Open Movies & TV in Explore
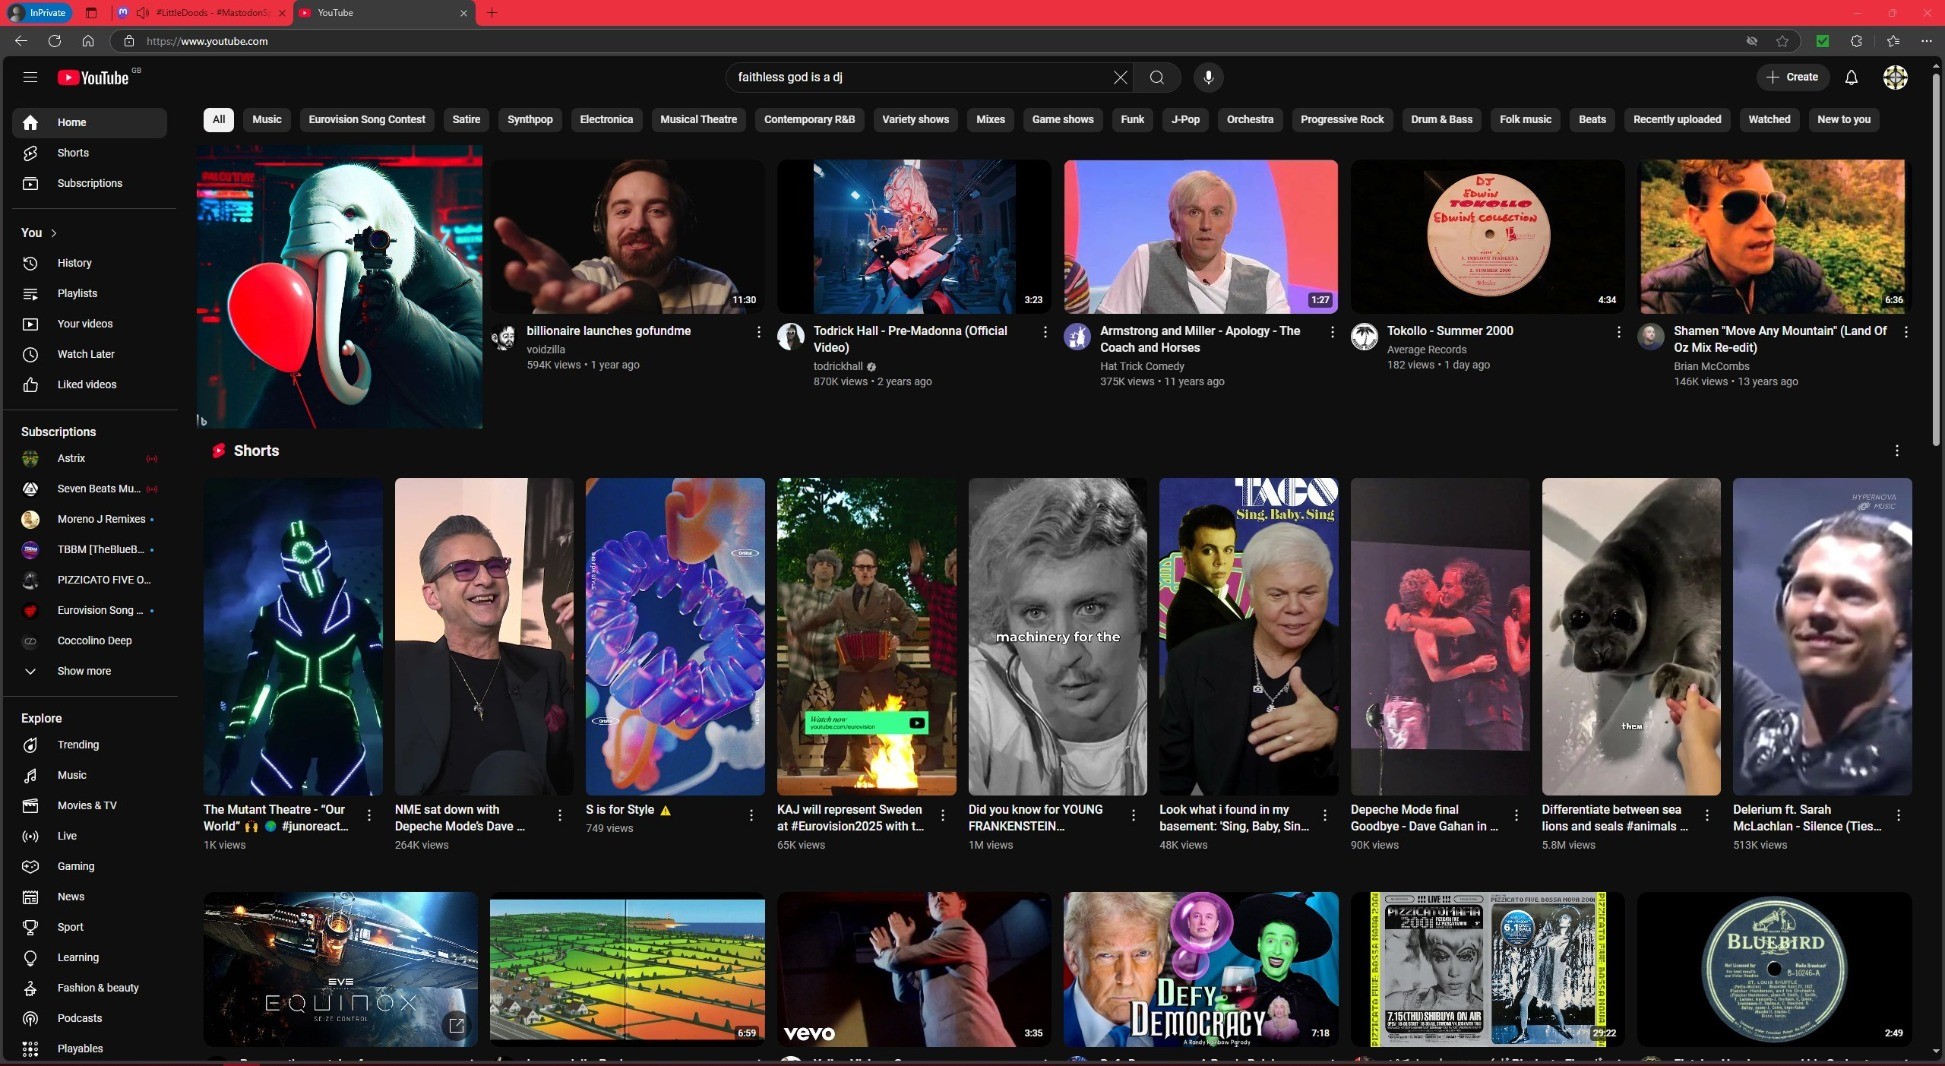The height and width of the screenshot is (1066, 1945). tap(89, 806)
